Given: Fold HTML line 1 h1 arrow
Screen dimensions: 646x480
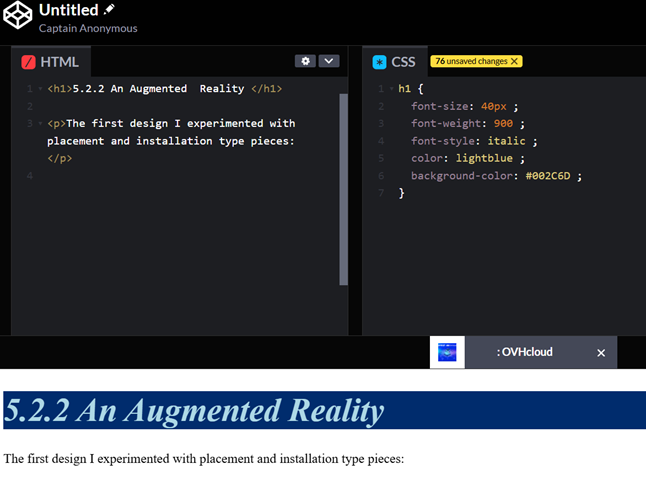Looking at the screenshot, I should (x=40, y=89).
